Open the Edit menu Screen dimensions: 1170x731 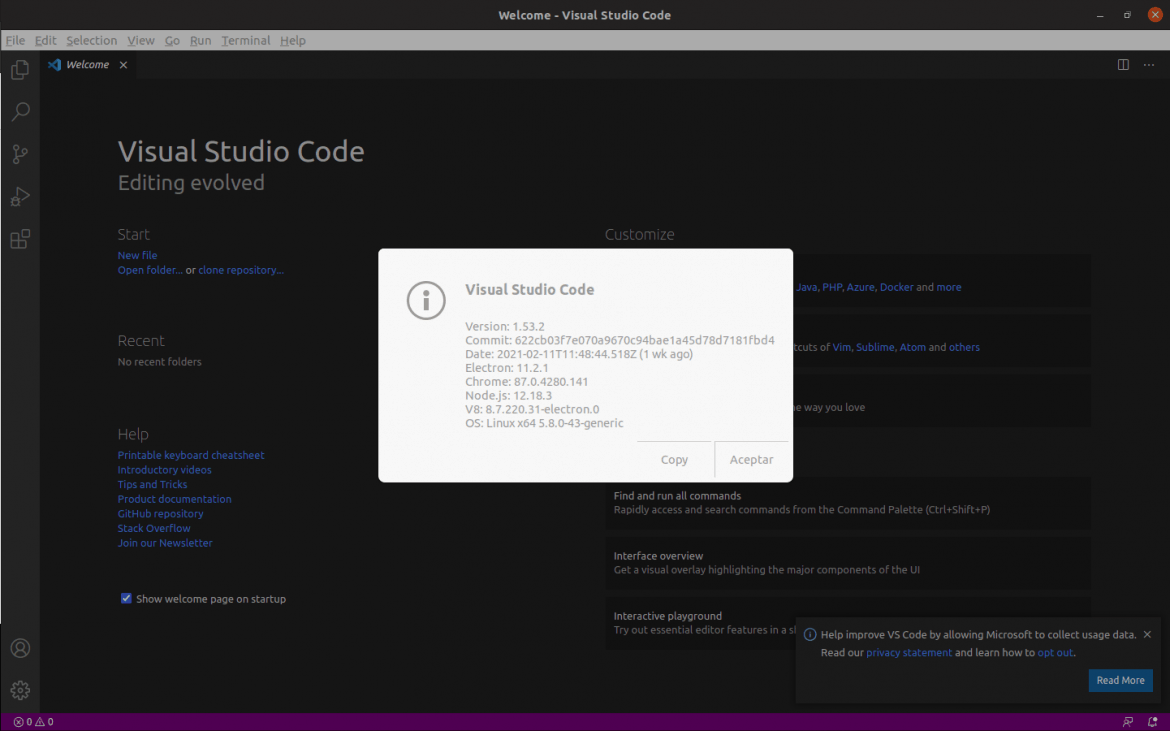click(x=46, y=40)
